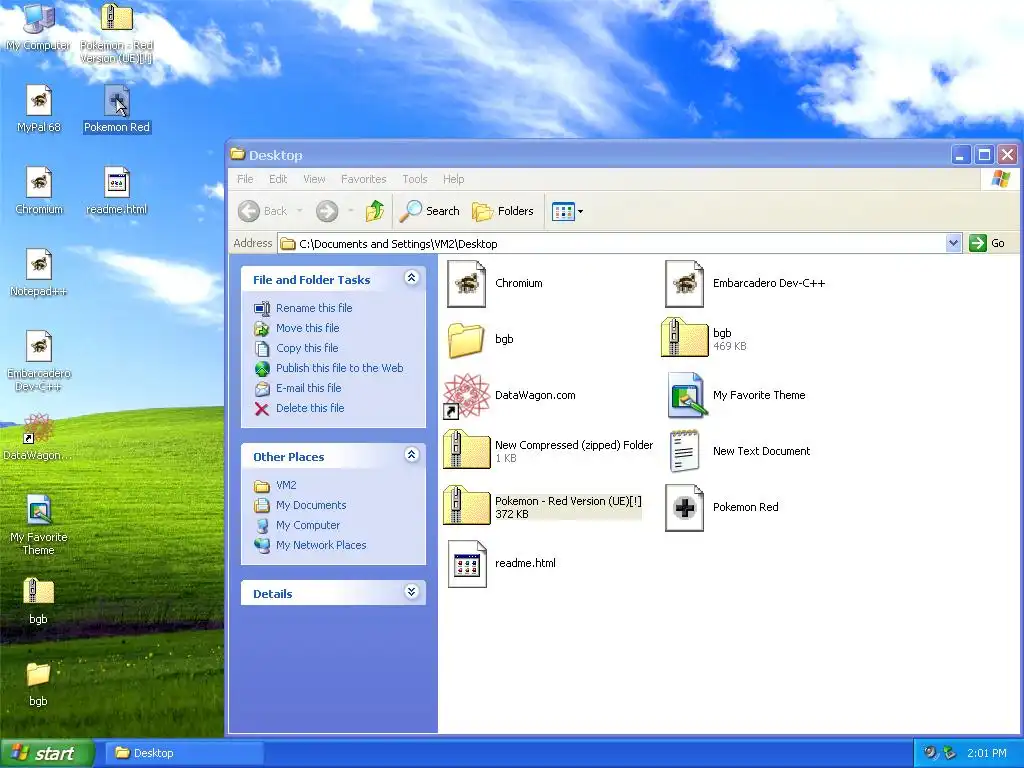1024x768 pixels.
Task: Select DataWagon.com shortcut in Explorer window
Action: tap(509, 395)
